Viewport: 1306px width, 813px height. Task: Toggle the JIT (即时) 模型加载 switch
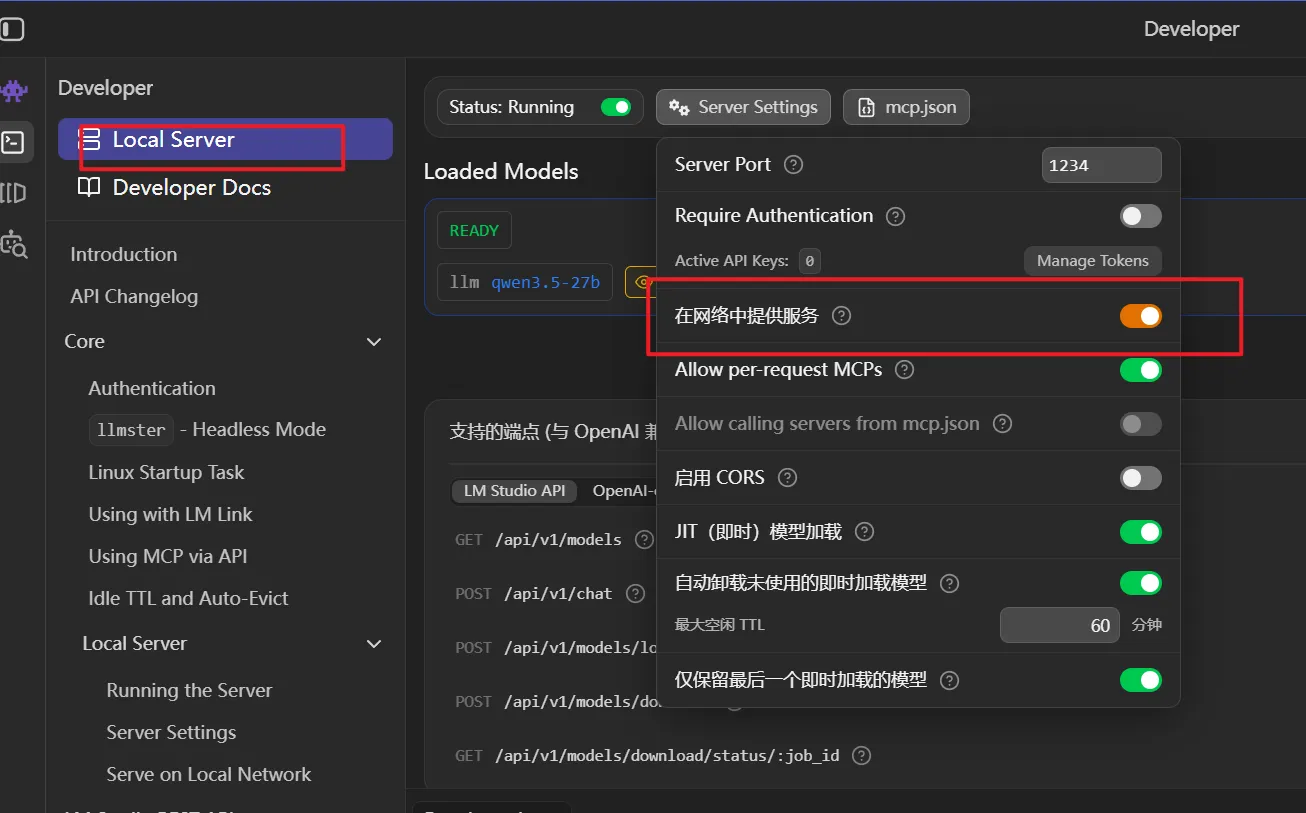[1140, 532]
